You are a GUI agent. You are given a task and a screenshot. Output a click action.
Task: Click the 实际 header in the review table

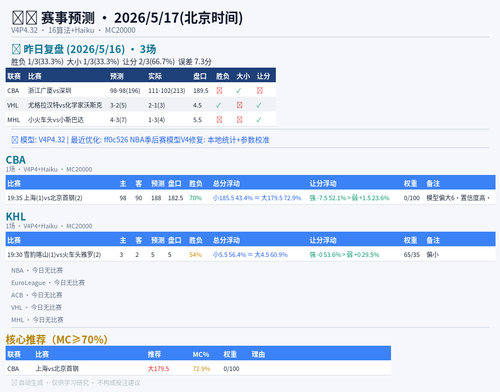pyautogui.click(x=155, y=76)
